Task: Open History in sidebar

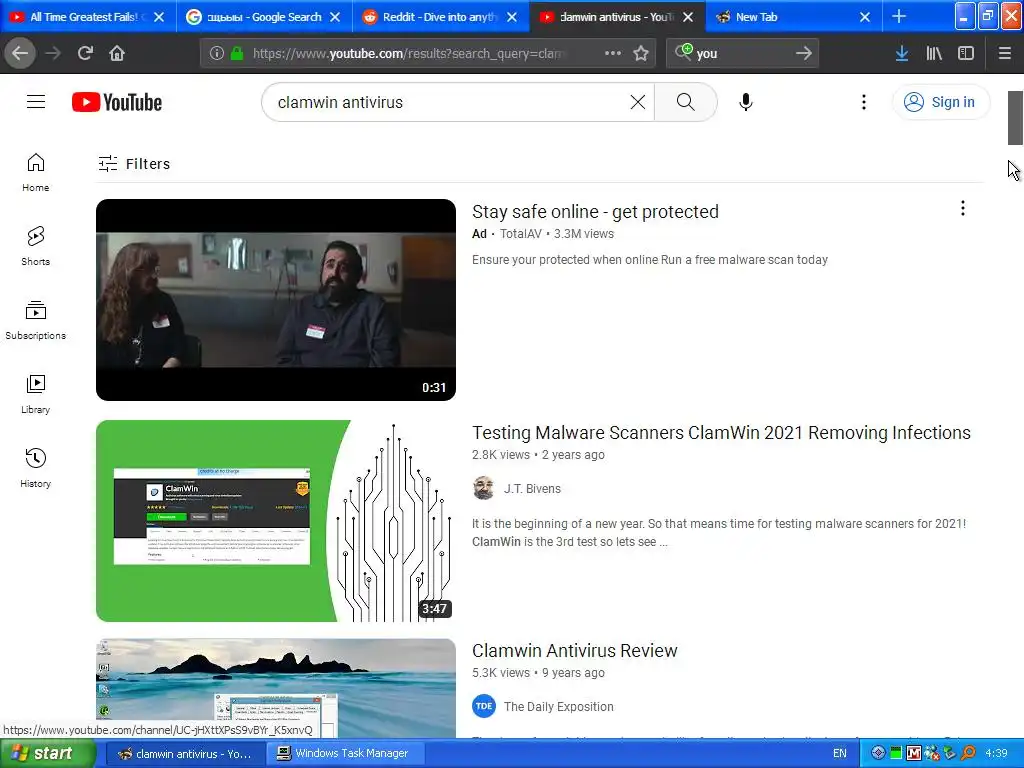Action: pyautogui.click(x=36, y=468)
